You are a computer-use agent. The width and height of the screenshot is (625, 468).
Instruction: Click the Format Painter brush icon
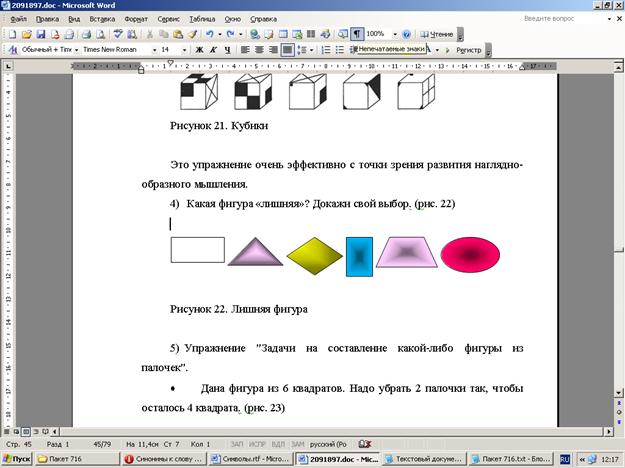pyautogui.click(x=191, y=34)
